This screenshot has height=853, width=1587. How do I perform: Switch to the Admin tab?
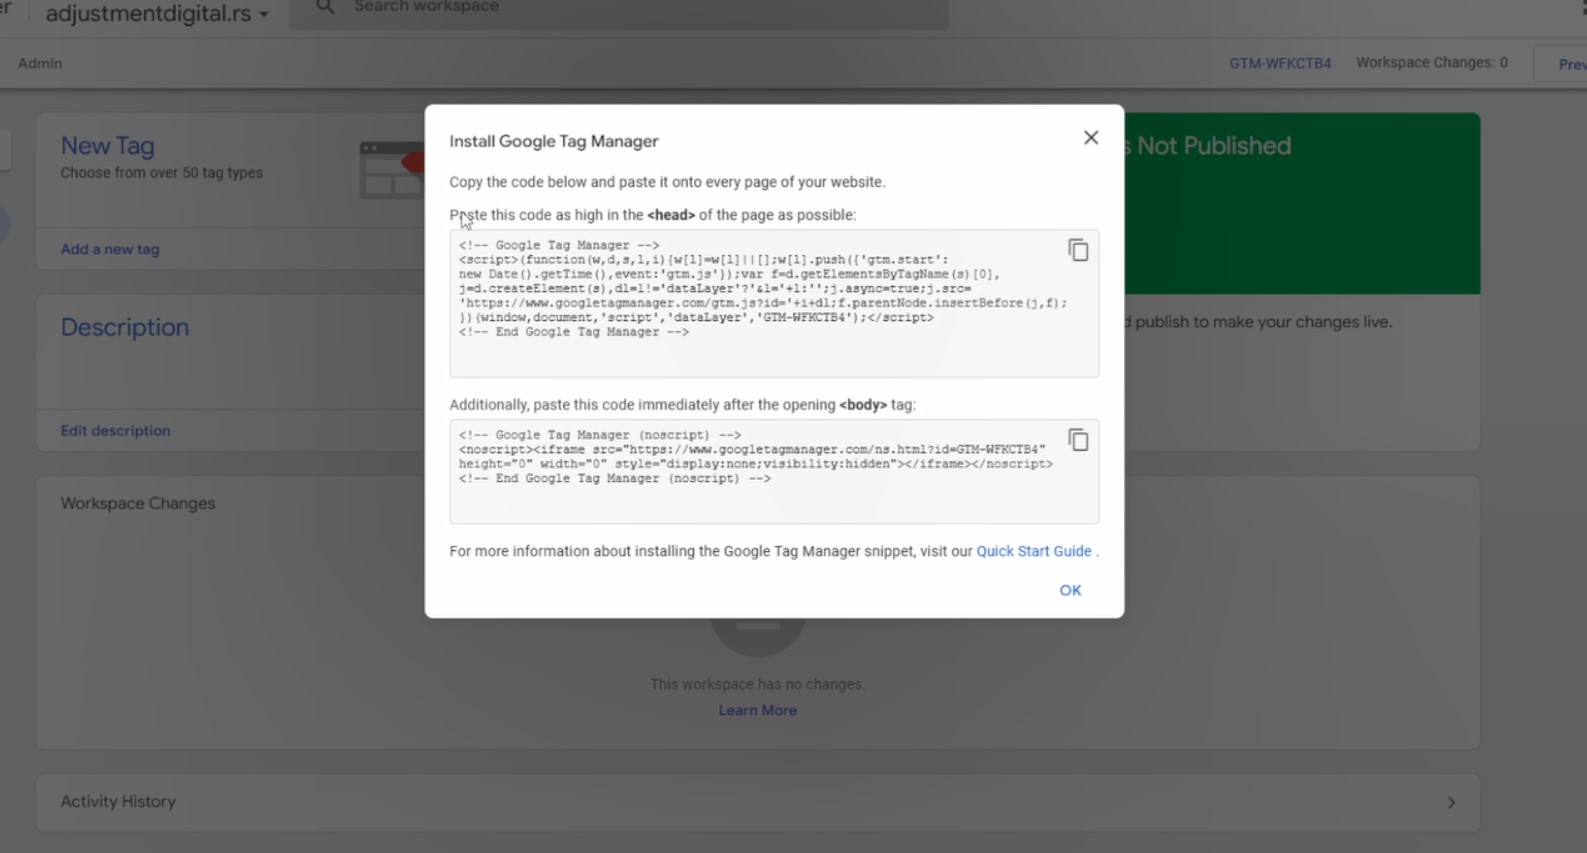40,63
